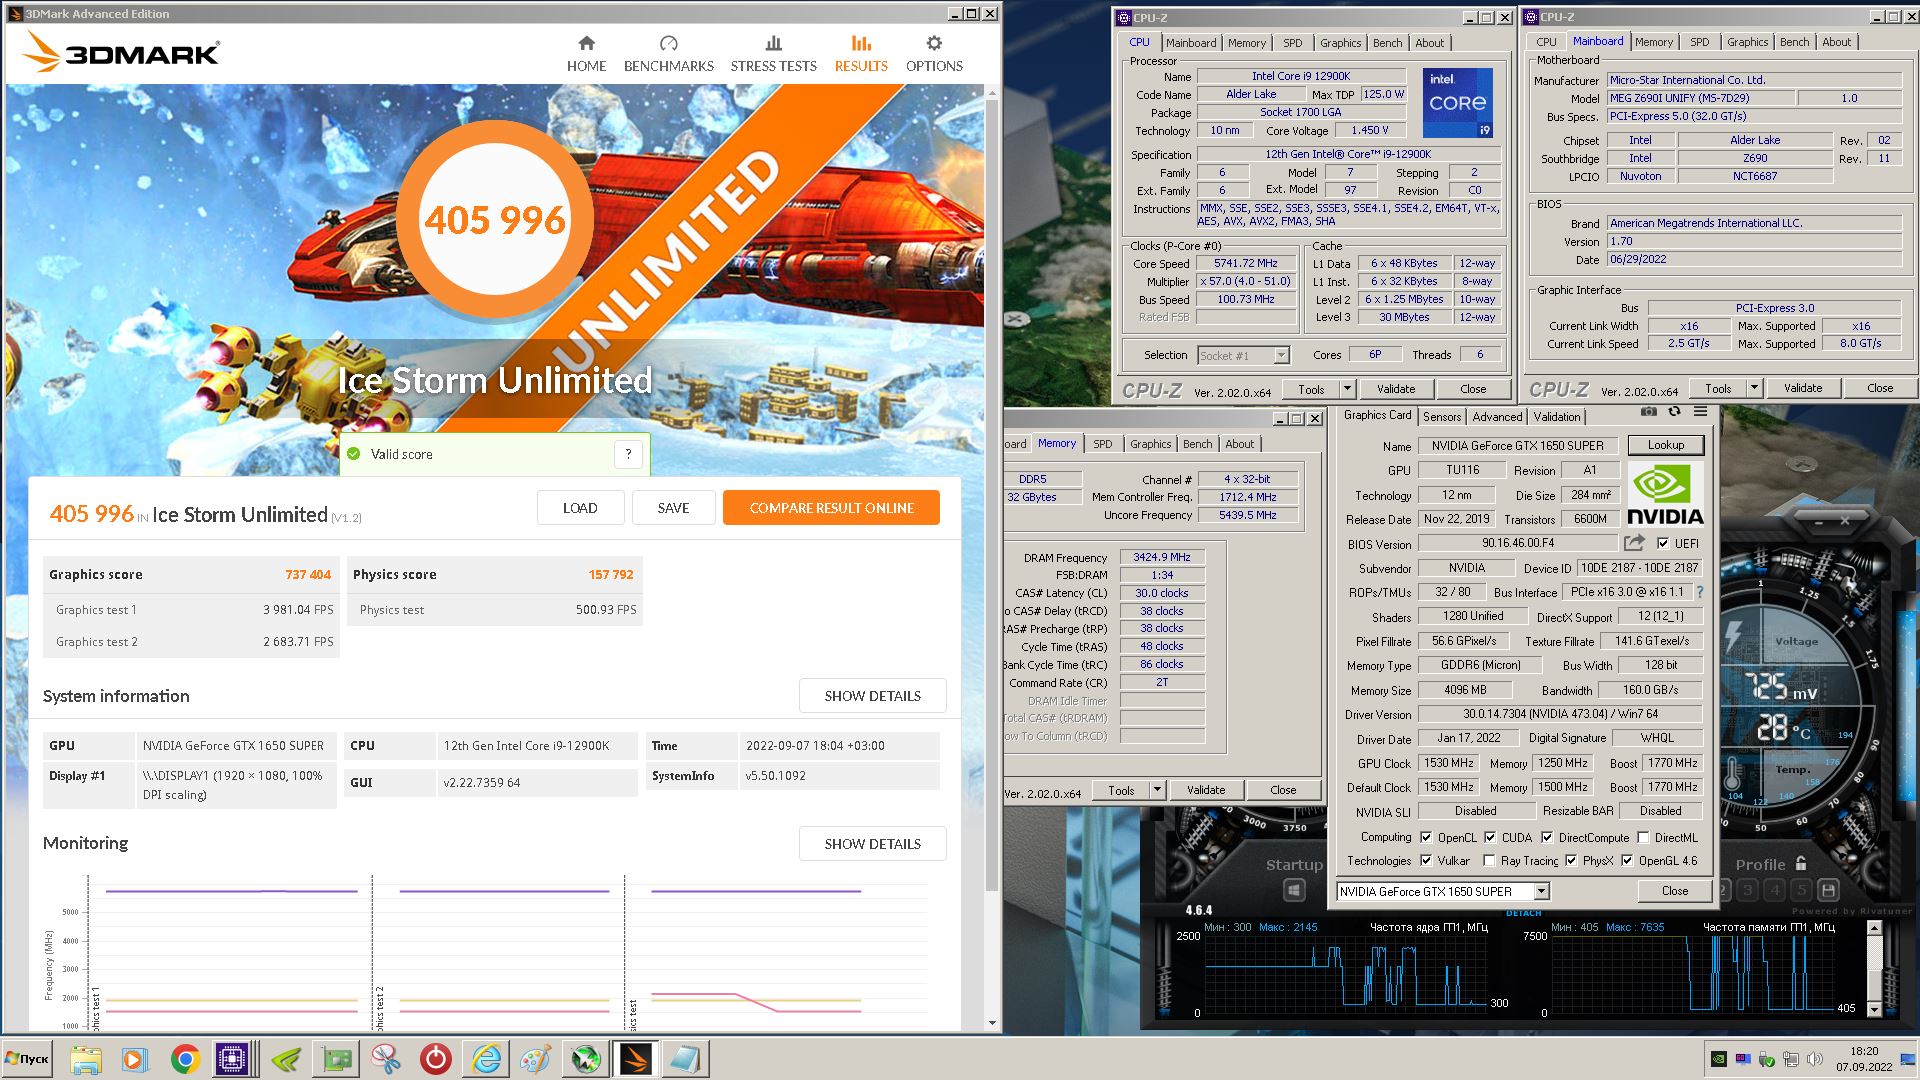Toggle the OpenCL checkbox in GPU-Z

(1426, 837)
